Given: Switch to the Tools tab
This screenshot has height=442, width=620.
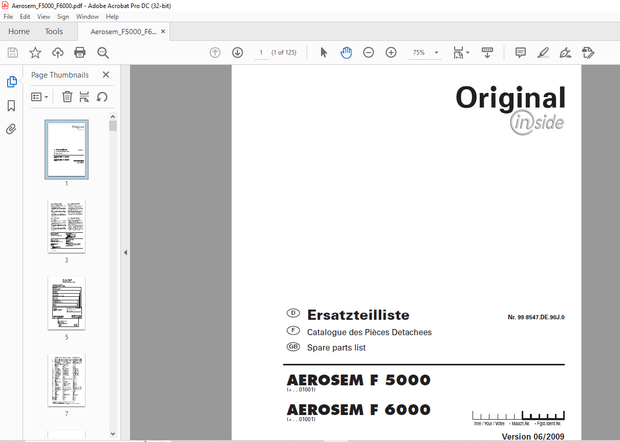Looking at the screenshot, I should click(54, 31).
